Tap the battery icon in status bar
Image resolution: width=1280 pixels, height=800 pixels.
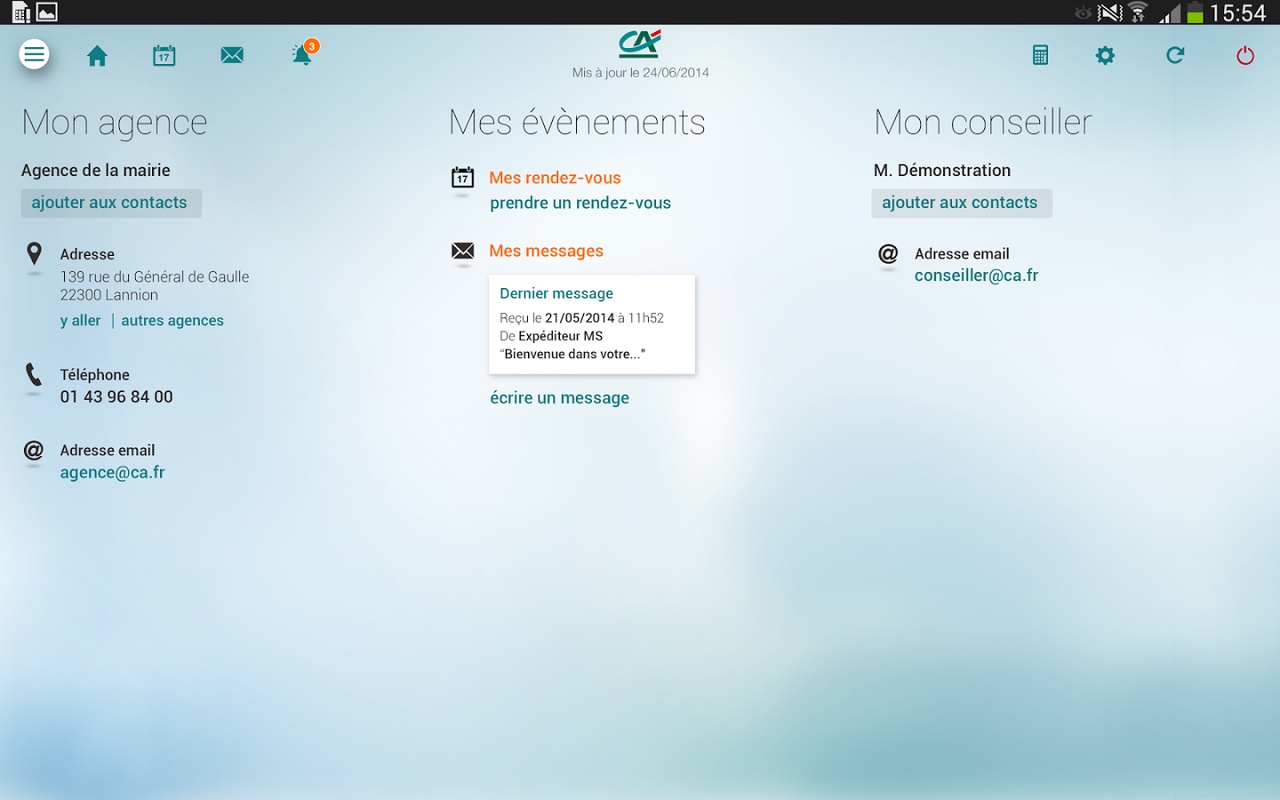point(1195,13)
